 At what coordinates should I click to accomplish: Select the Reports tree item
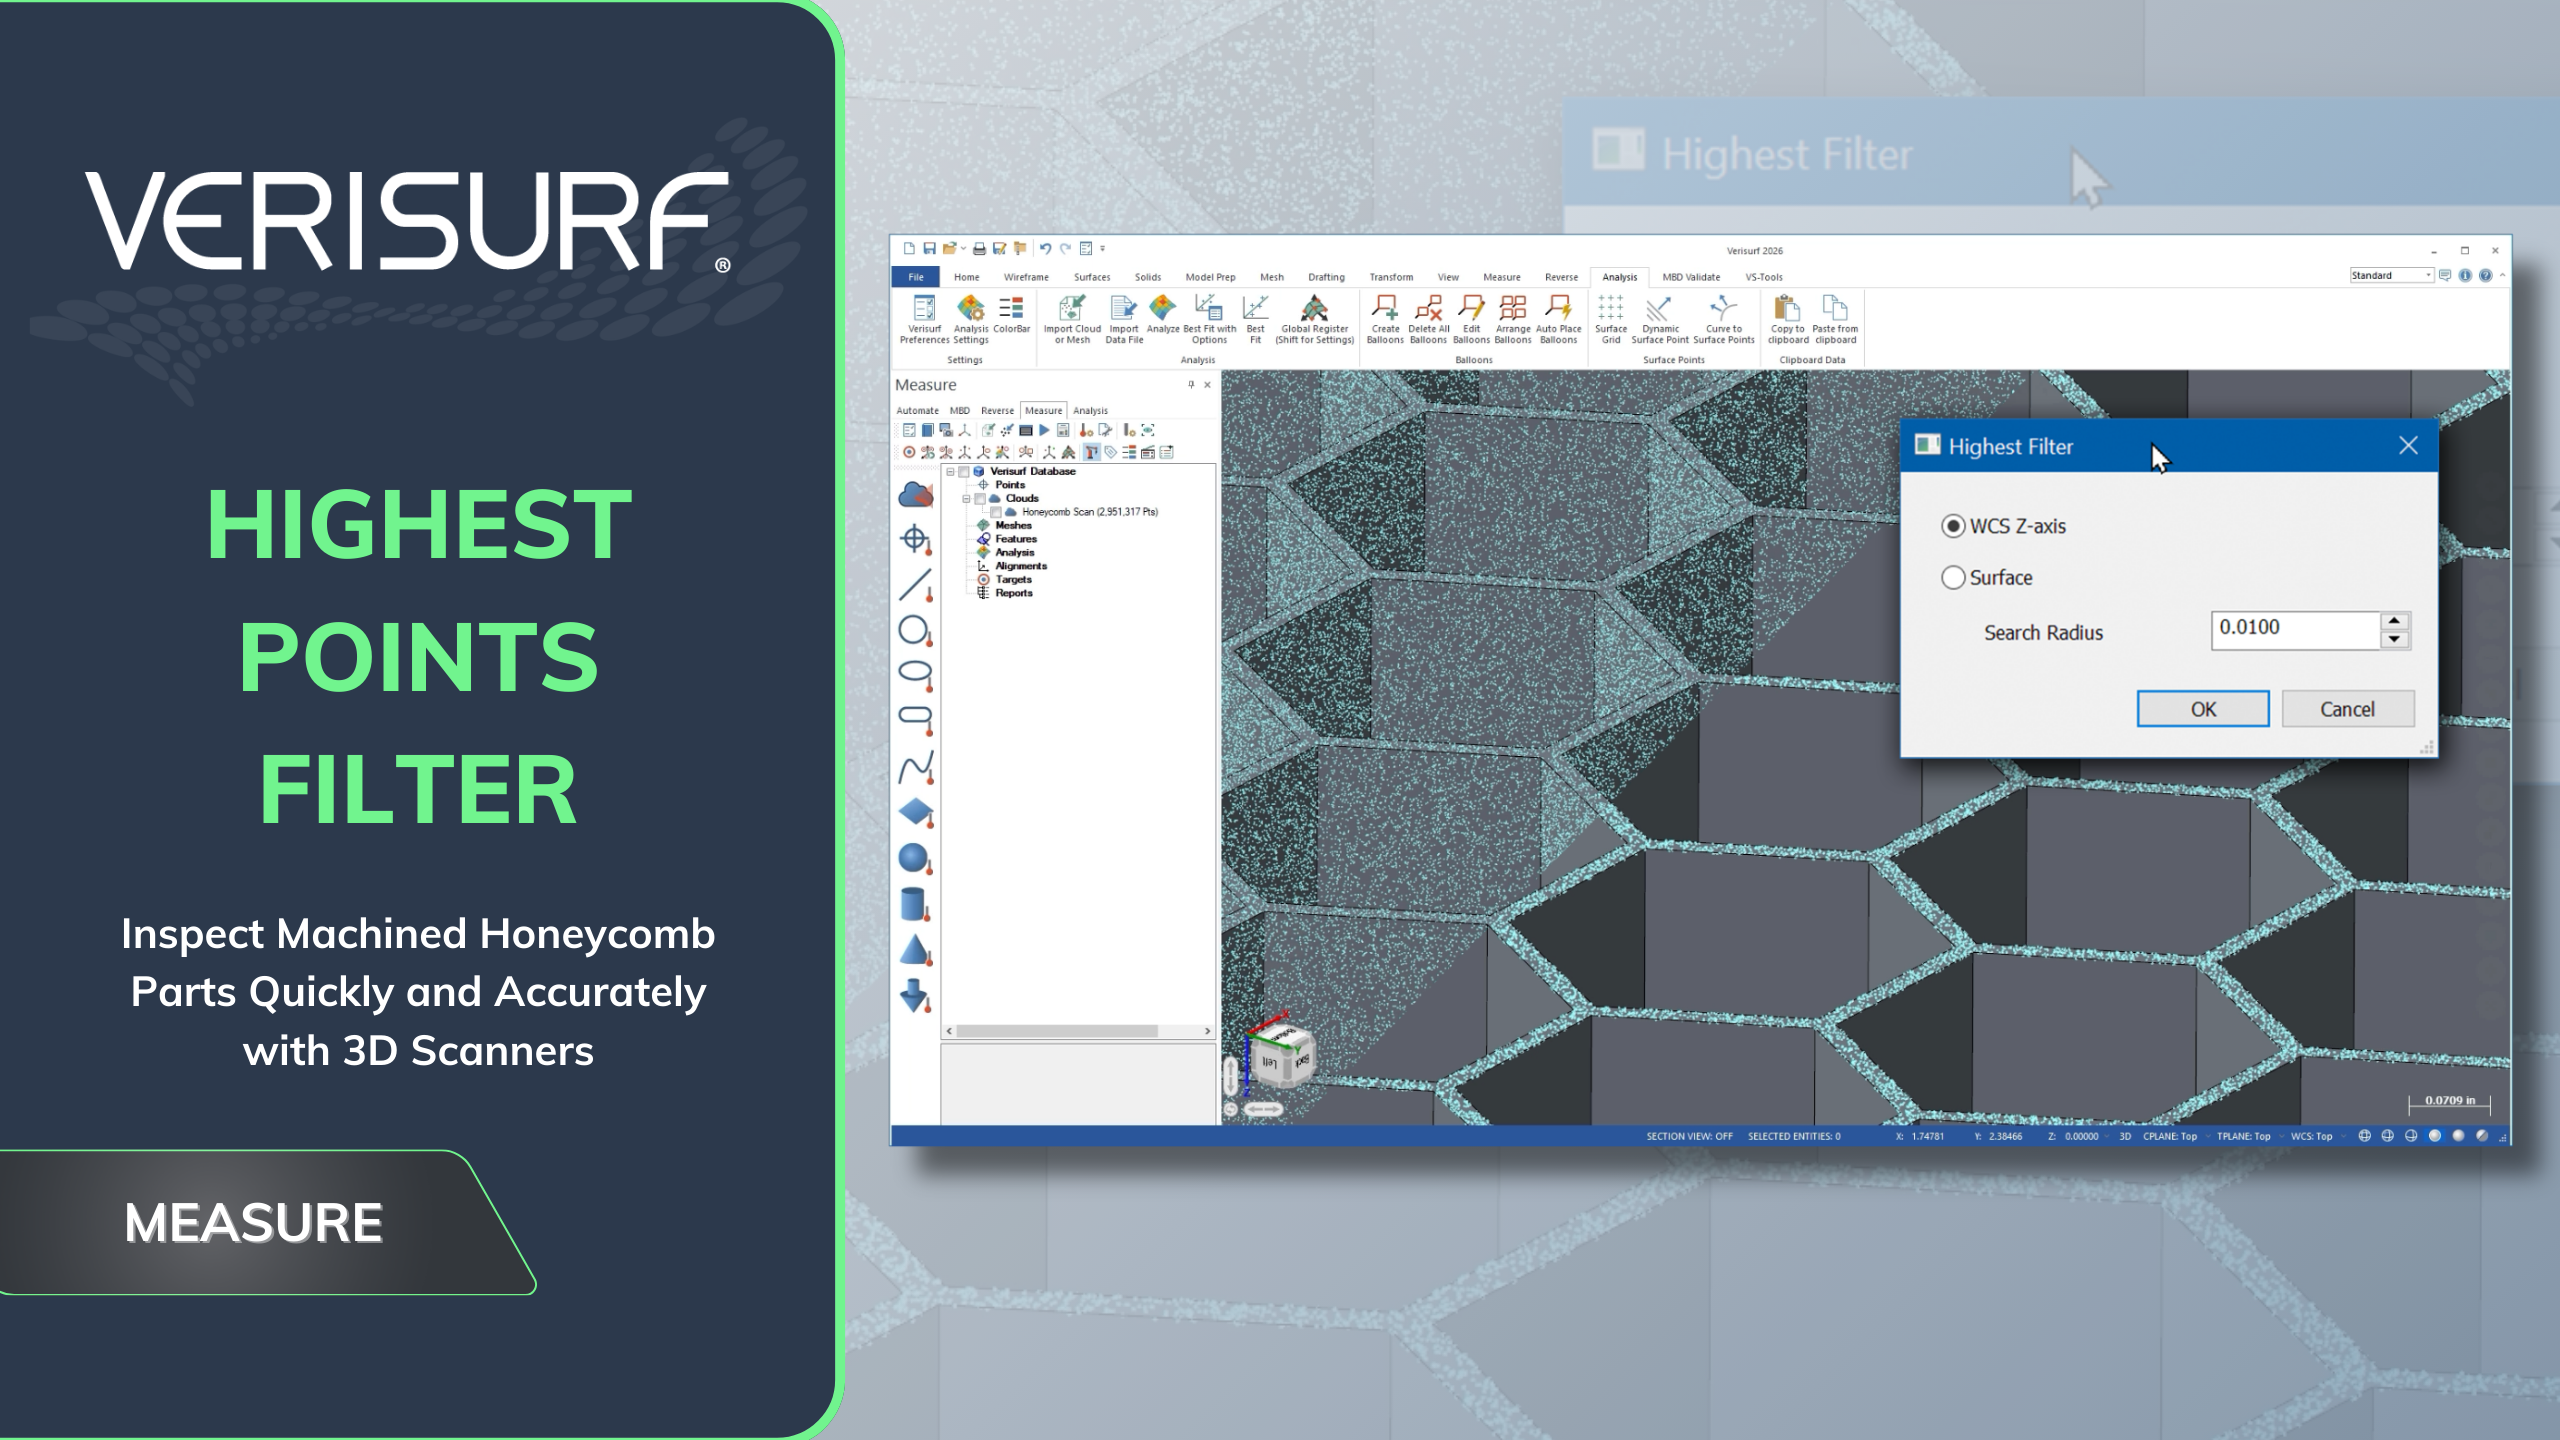tap(1013, 593)
